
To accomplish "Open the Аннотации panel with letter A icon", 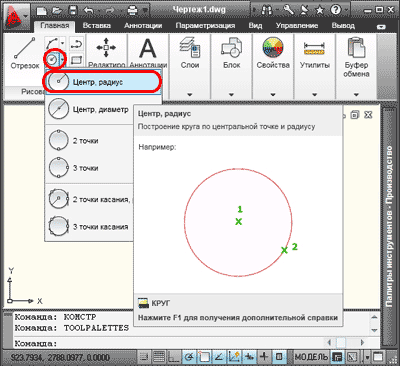I will coord(148,52).
